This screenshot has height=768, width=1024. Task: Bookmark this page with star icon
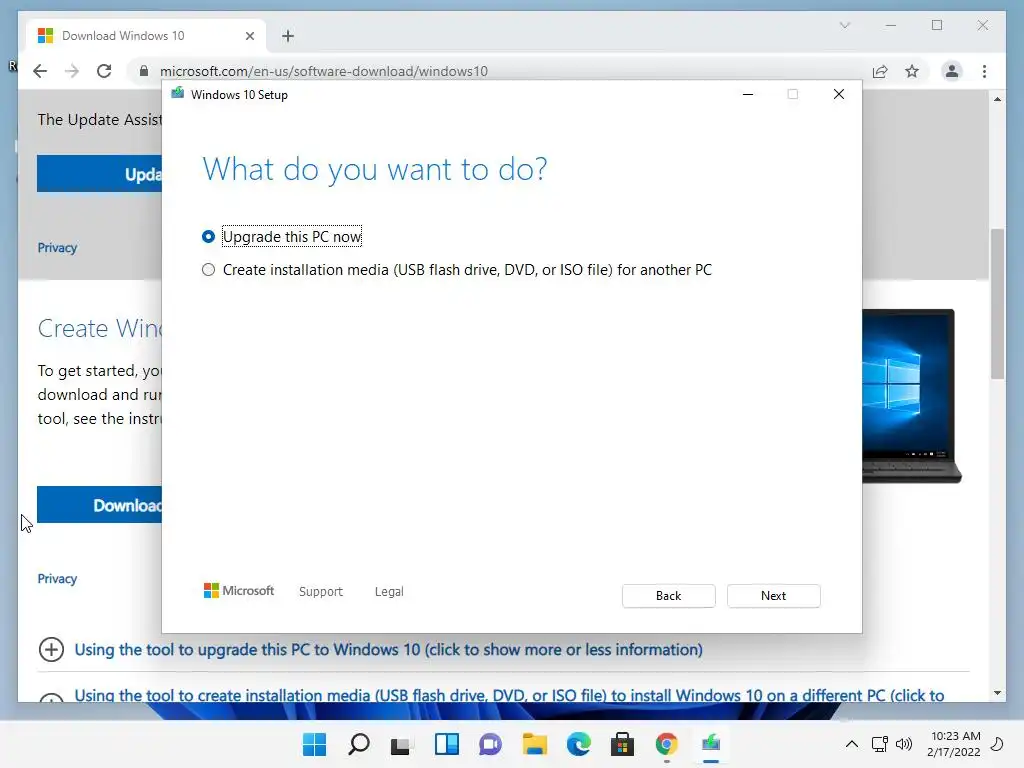coord(912,71)
